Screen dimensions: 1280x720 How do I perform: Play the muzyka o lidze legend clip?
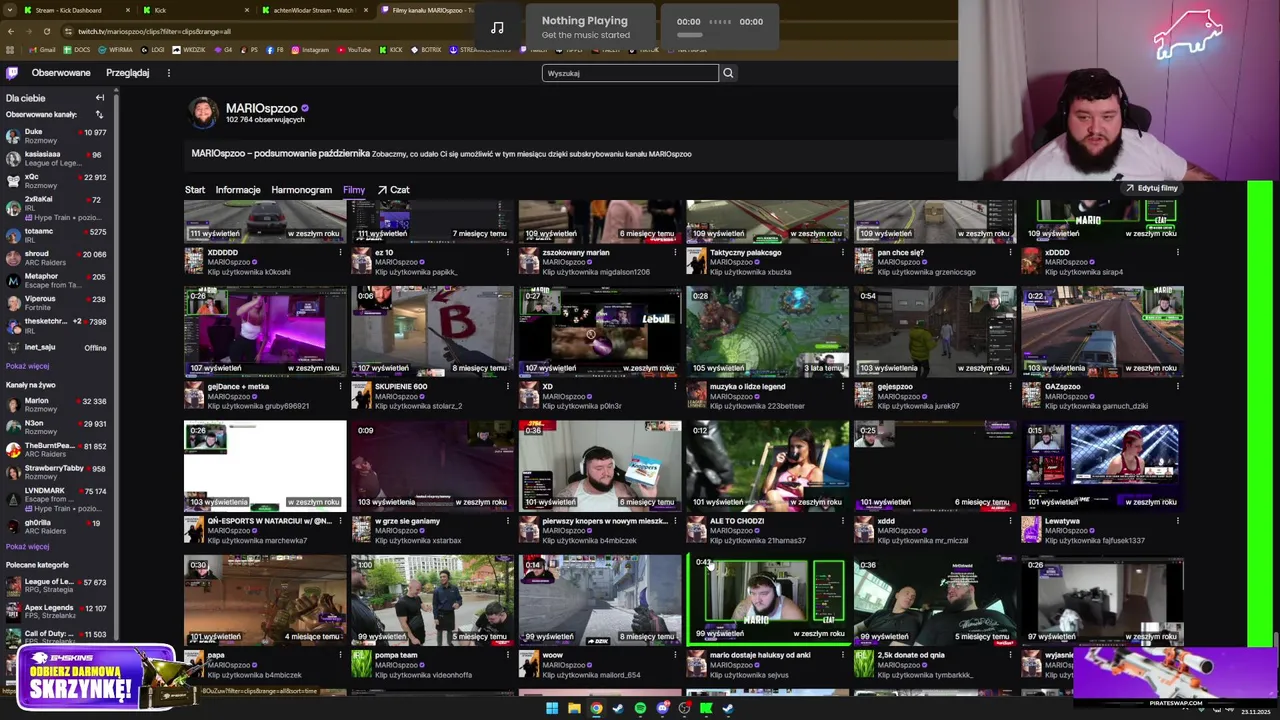click(768, 331)
